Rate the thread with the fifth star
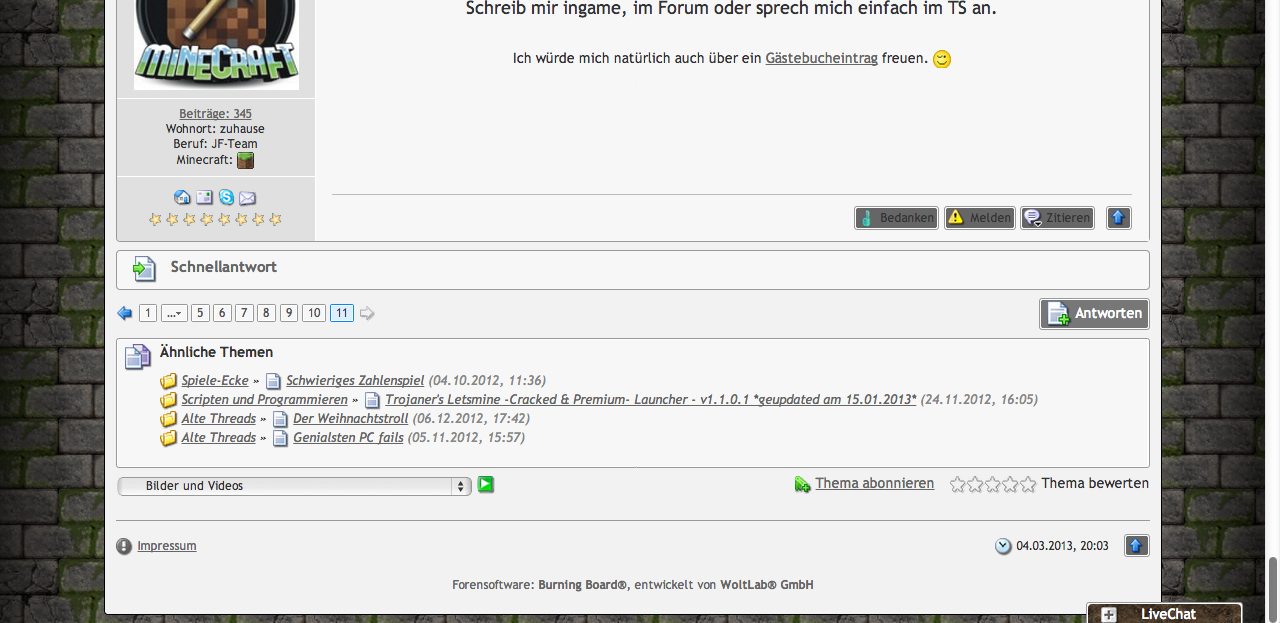 click(1027, 484)
